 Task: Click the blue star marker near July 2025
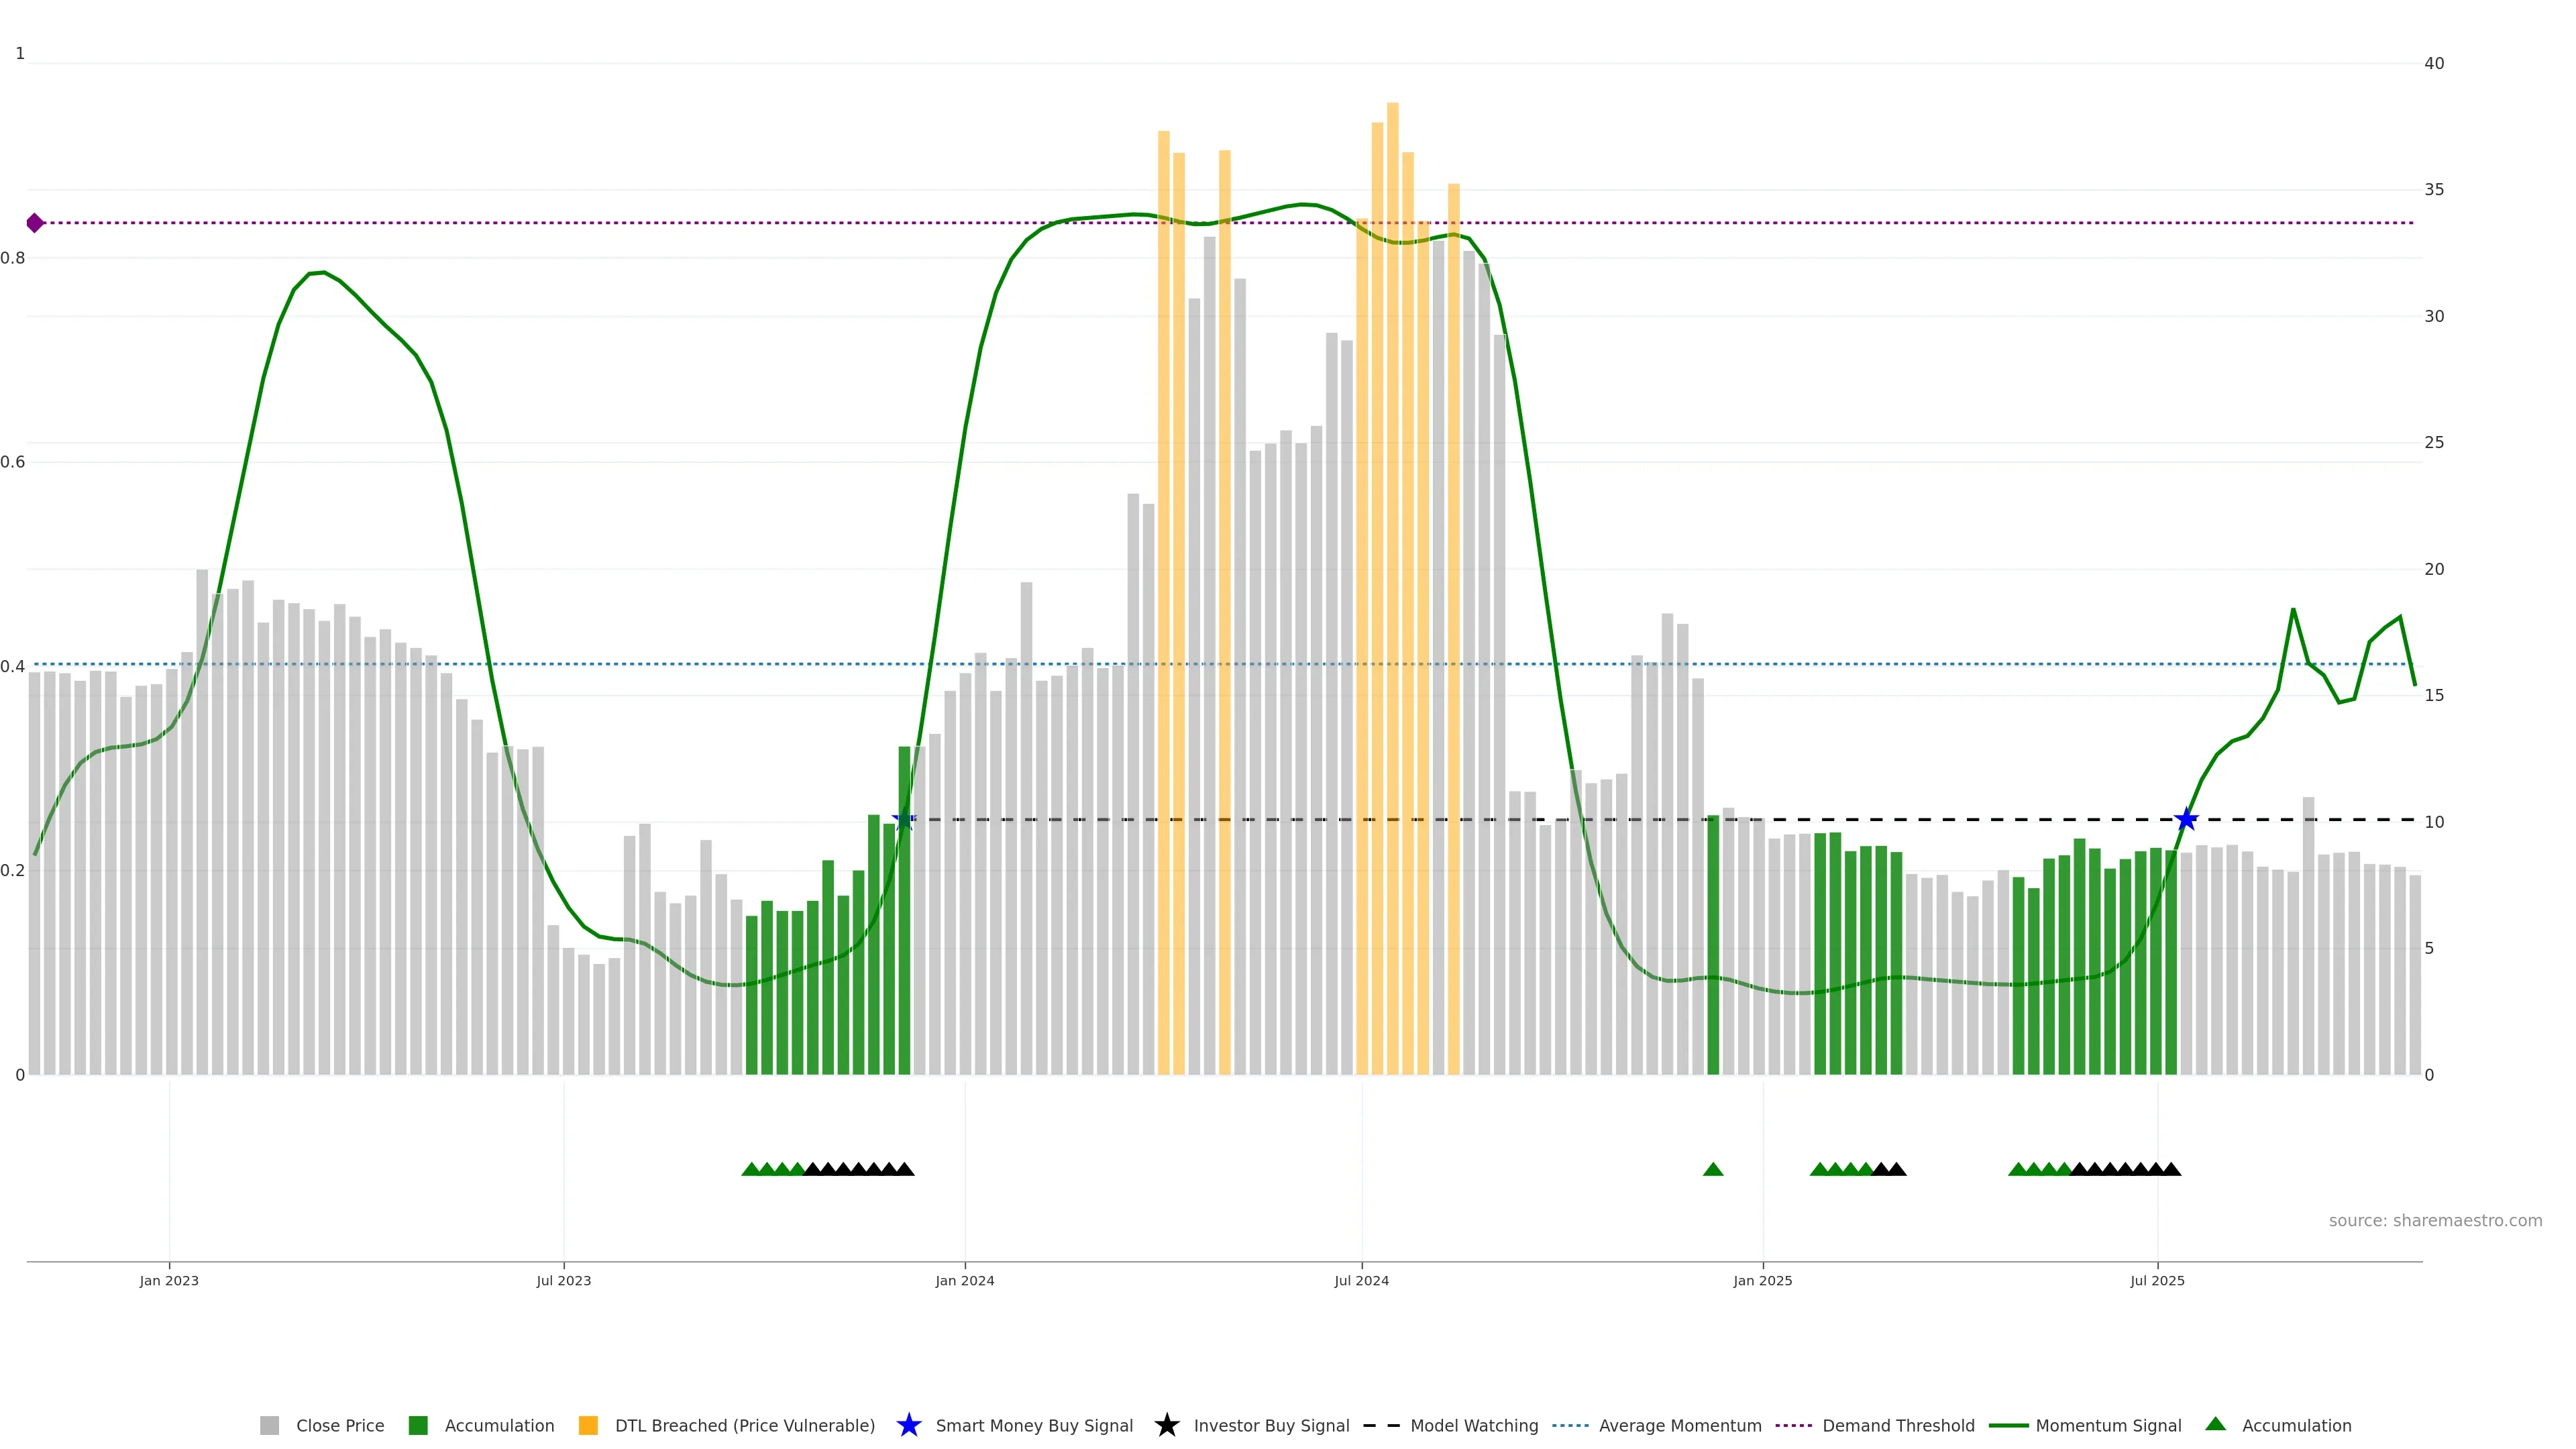tap(2186, 820)
